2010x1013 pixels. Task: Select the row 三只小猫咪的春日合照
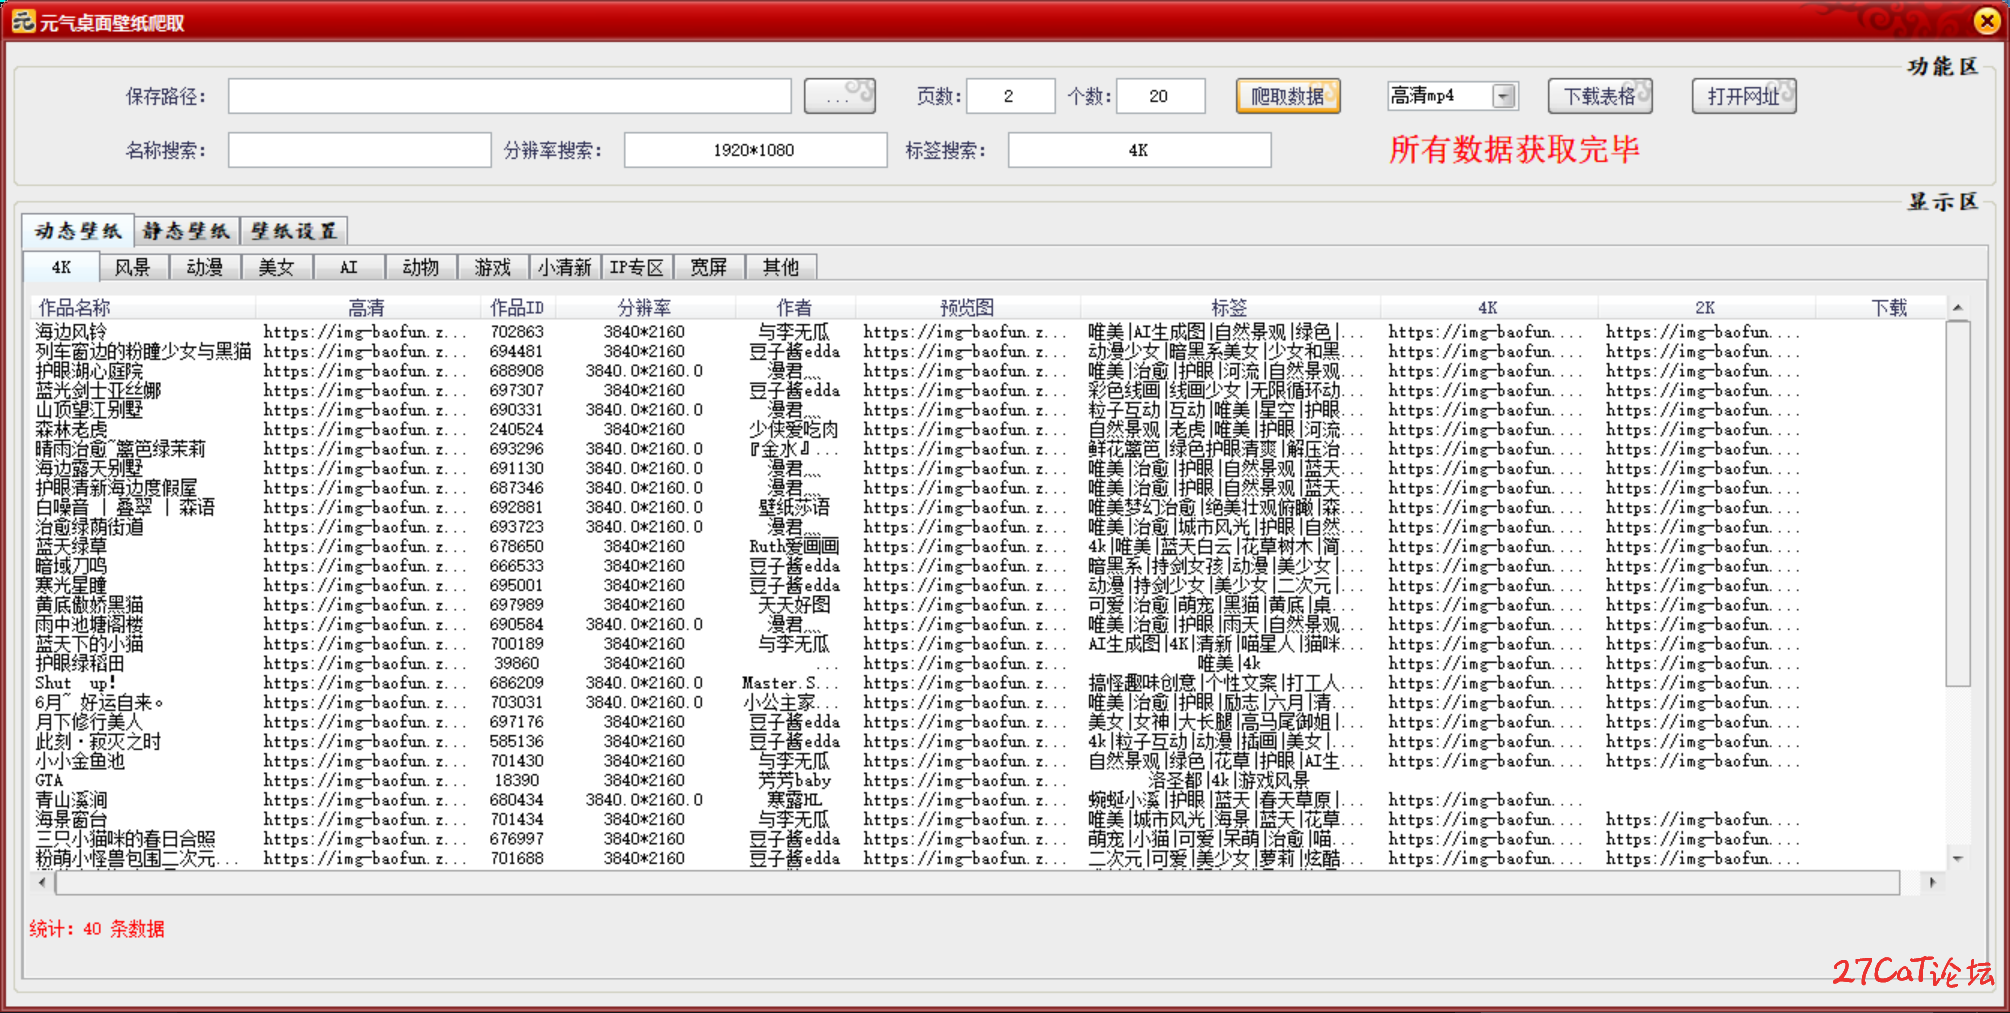tap(990, 839)
